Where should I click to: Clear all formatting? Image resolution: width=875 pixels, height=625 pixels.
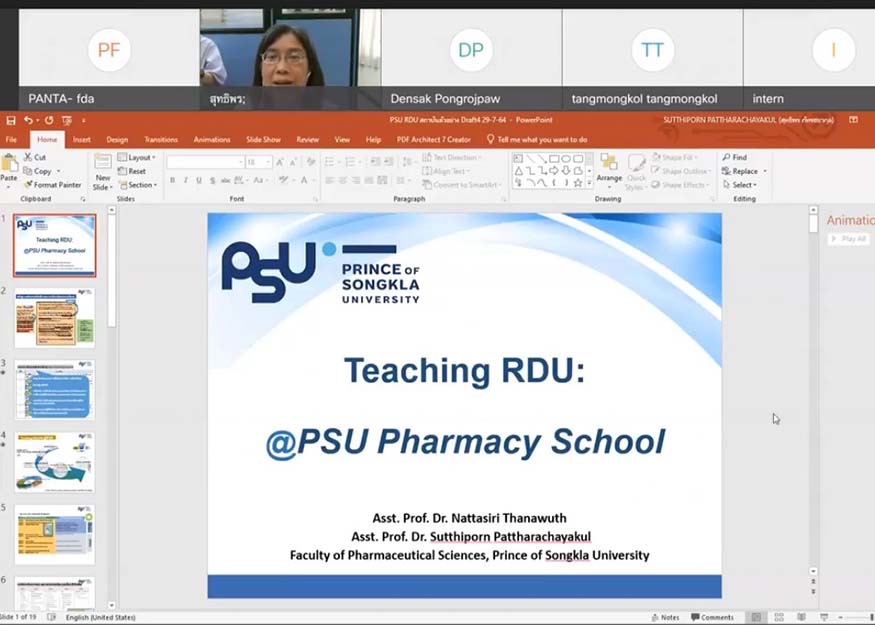click(311, 162)
